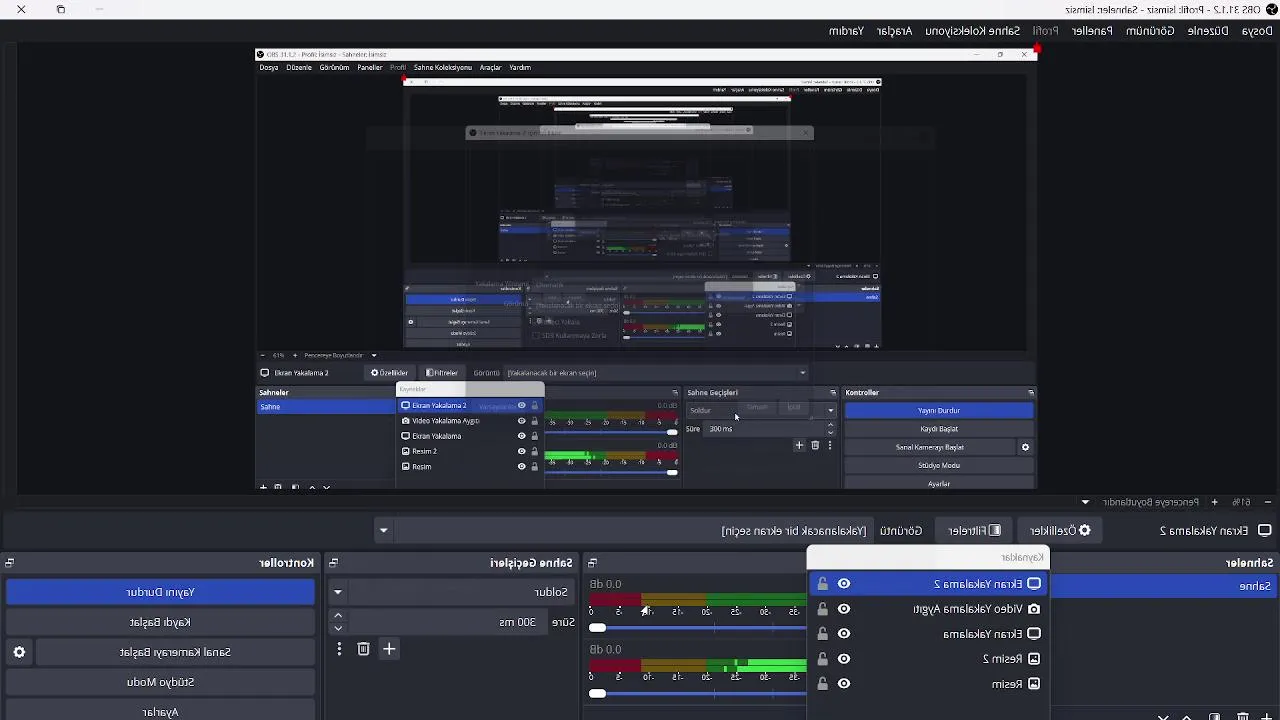The height and width of the screenshot is (720, 1280).
Task: Undock the Kontroller panel
Action: coord(9,563)
